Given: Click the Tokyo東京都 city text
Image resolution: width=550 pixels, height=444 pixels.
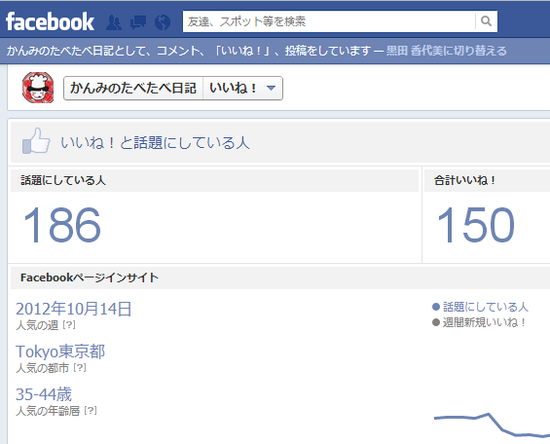Looking at the screenshot, I should [60, 351].
